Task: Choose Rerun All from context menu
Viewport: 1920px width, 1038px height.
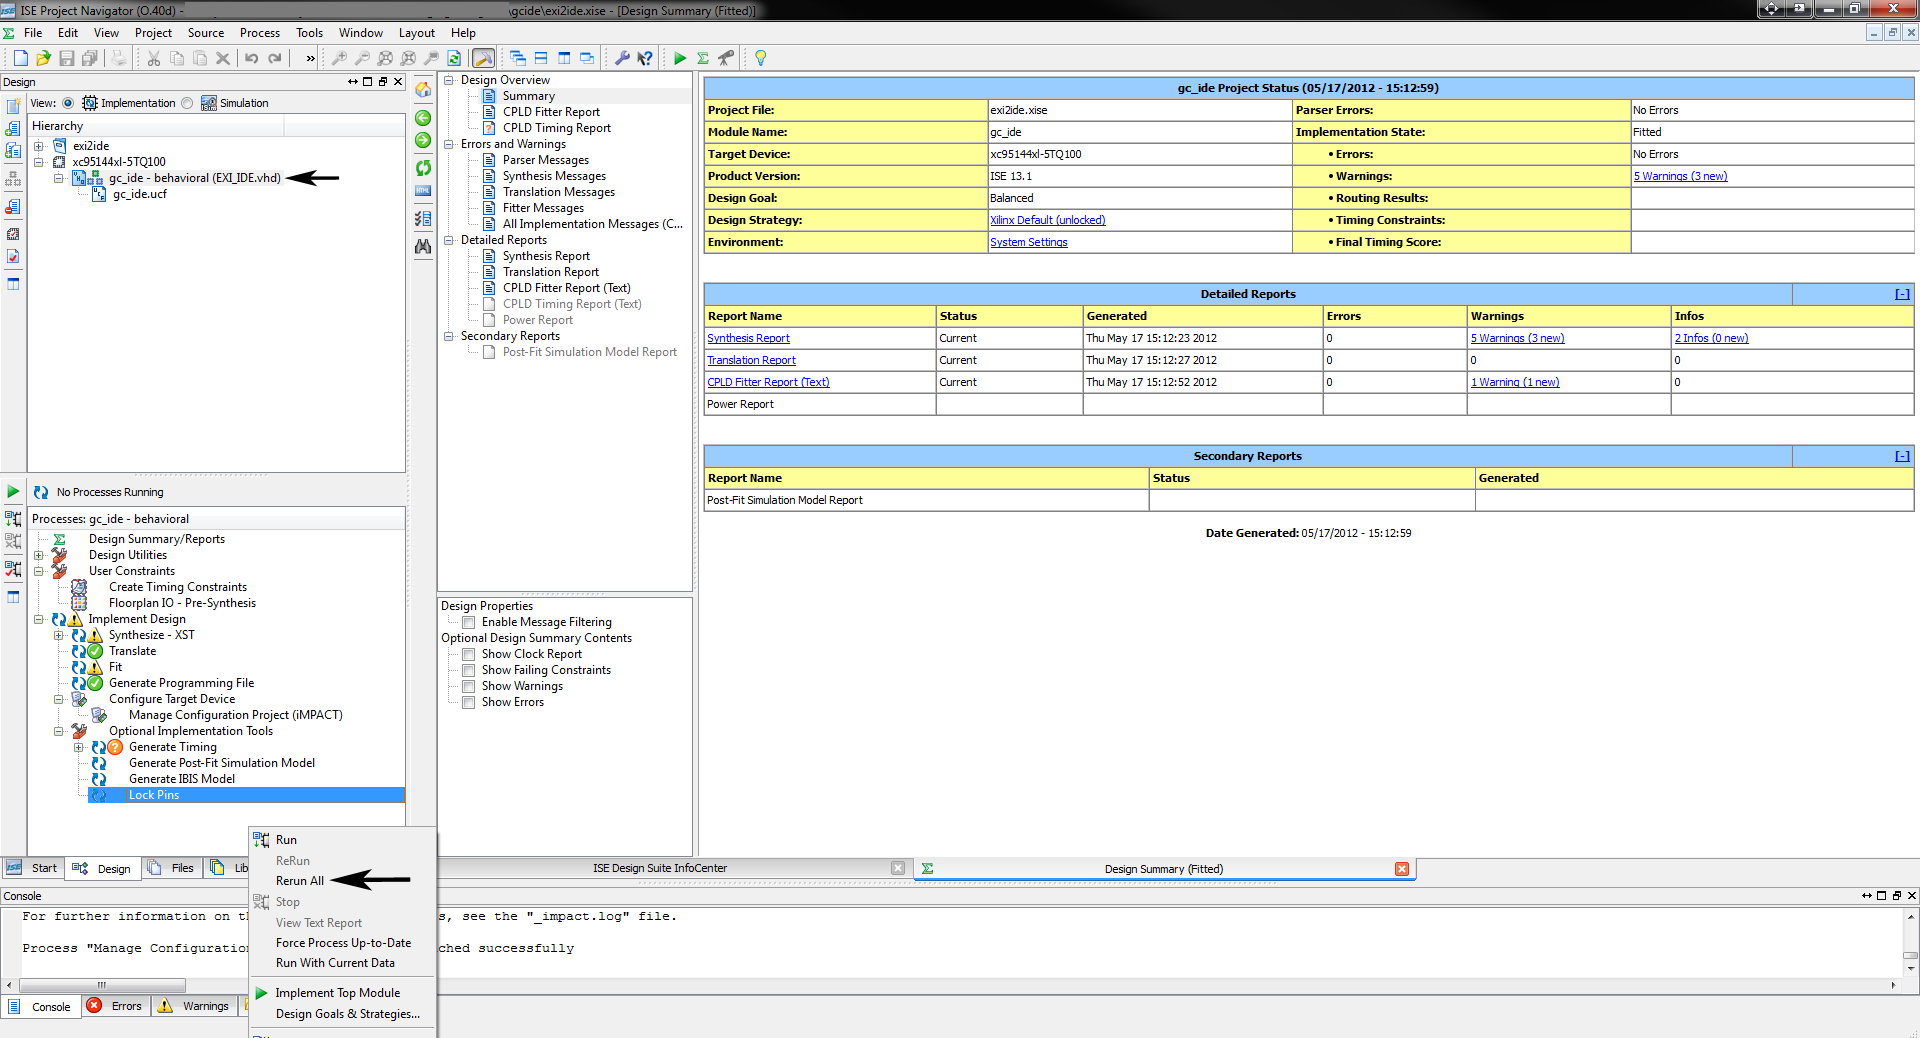Action: click(300, 881)
